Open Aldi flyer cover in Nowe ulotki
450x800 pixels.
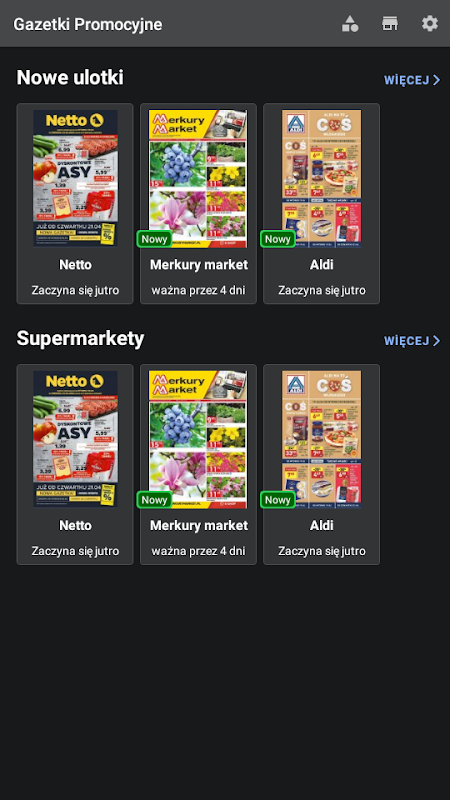321,178
